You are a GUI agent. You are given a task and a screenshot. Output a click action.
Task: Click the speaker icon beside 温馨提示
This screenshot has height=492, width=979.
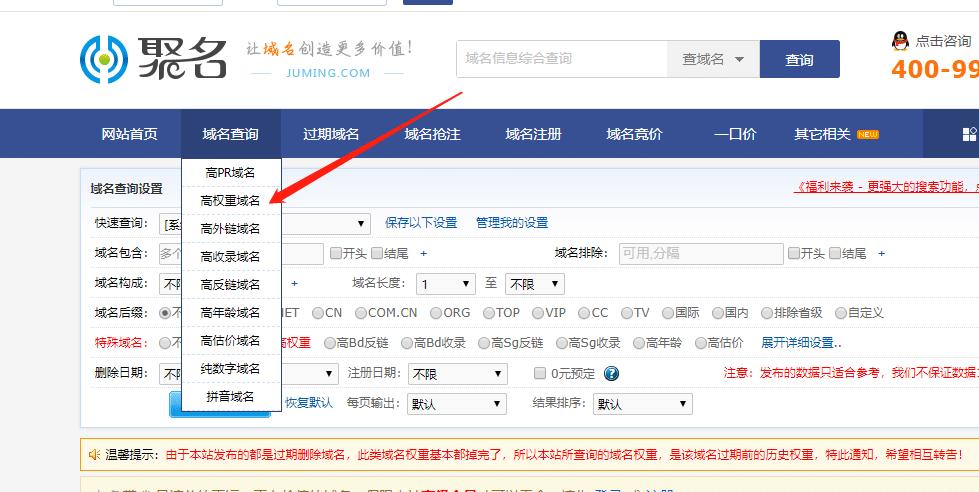[94, 455]
